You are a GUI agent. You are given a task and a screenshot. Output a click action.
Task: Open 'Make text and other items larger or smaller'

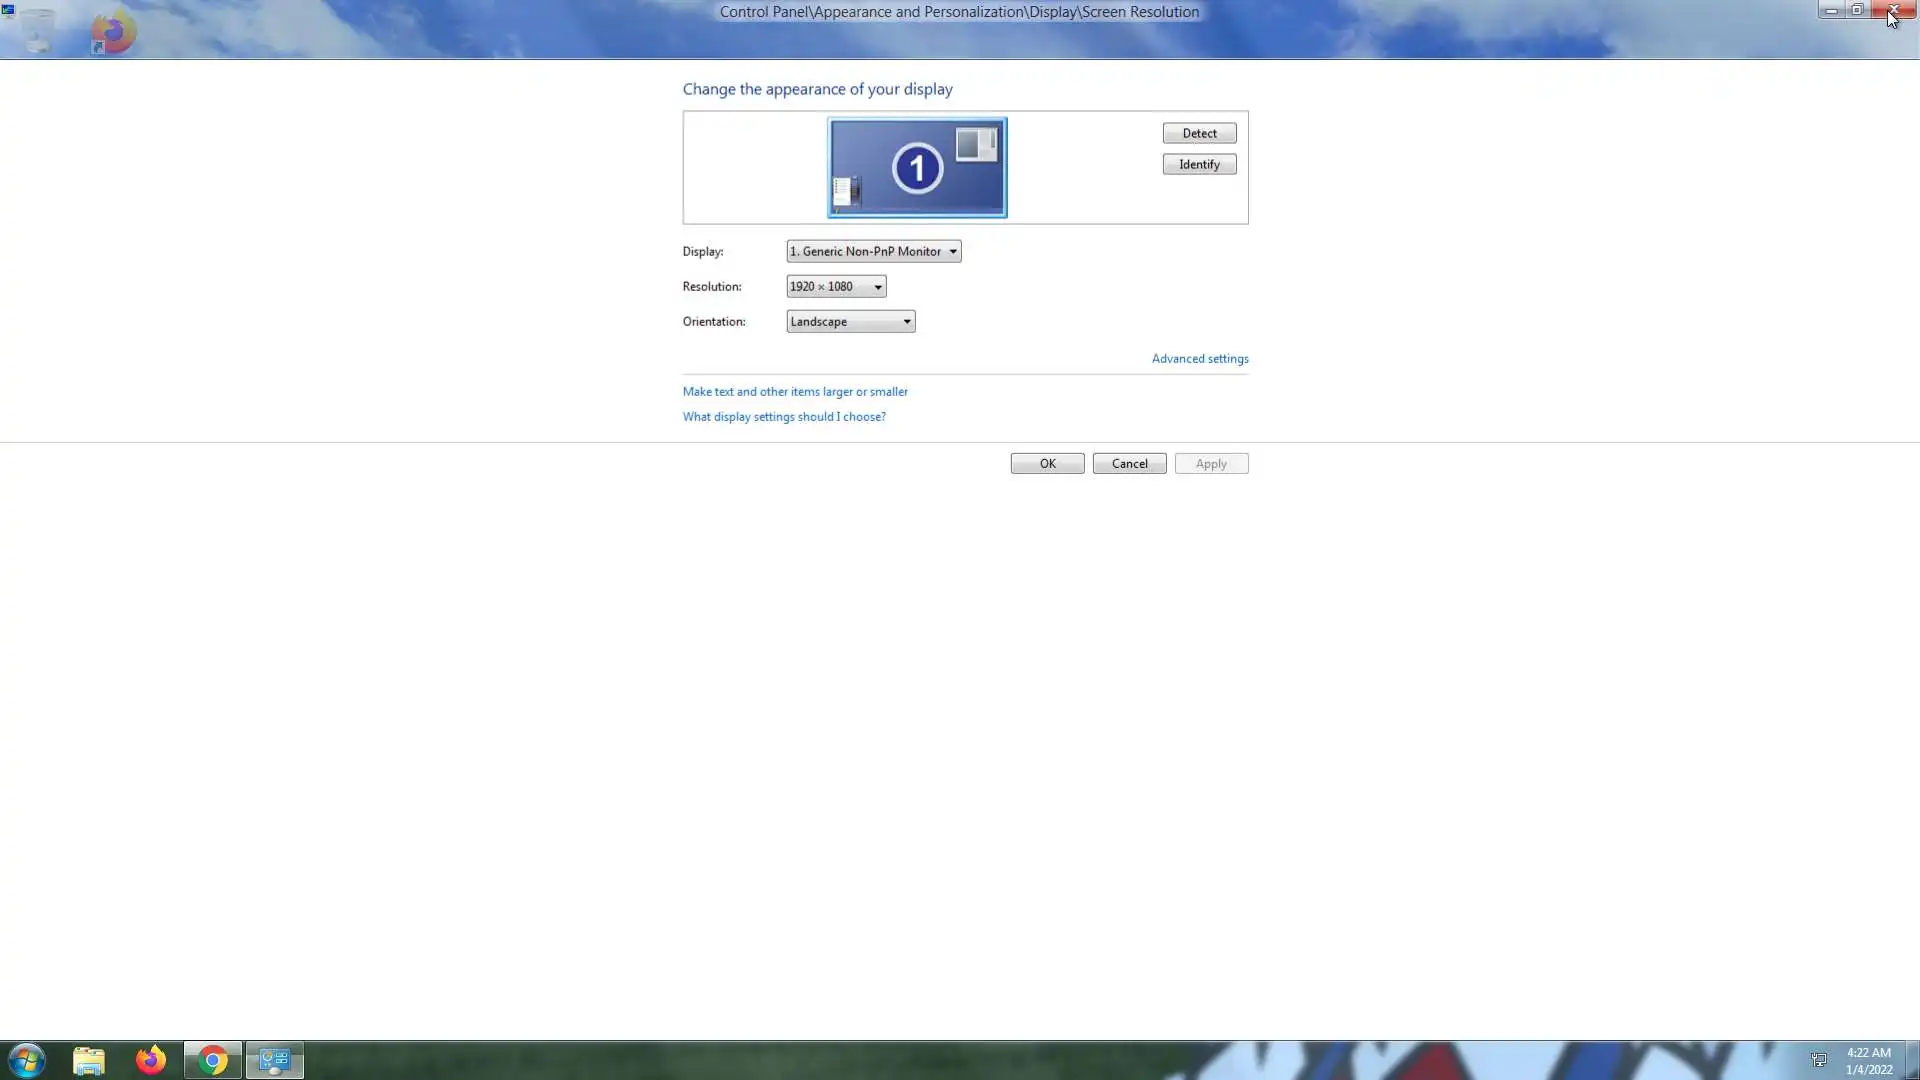tap(795, 392)
